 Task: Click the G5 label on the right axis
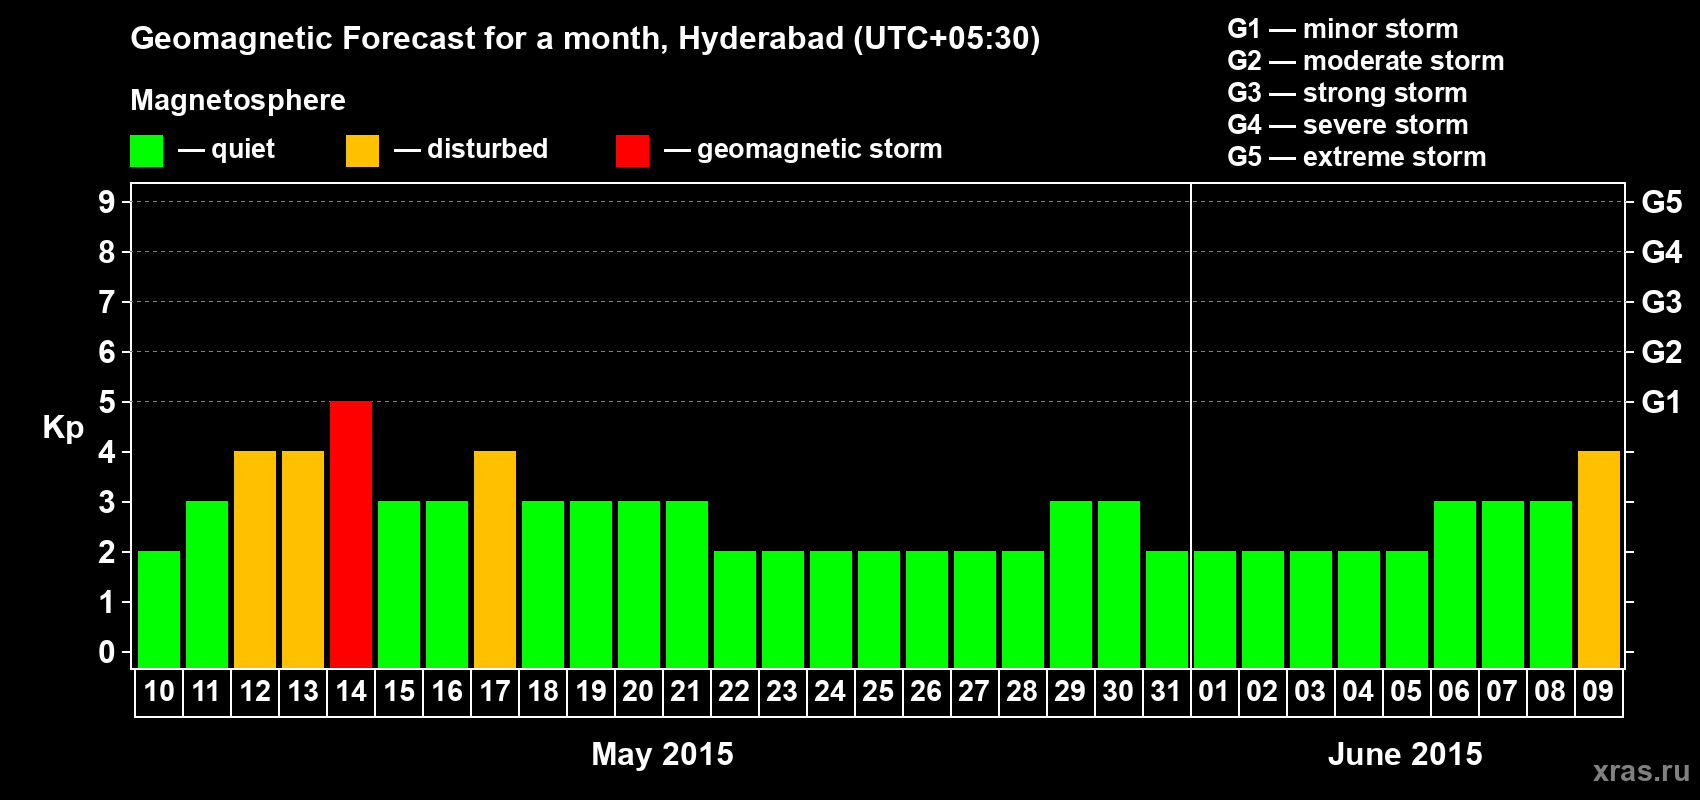point(1662,202)
